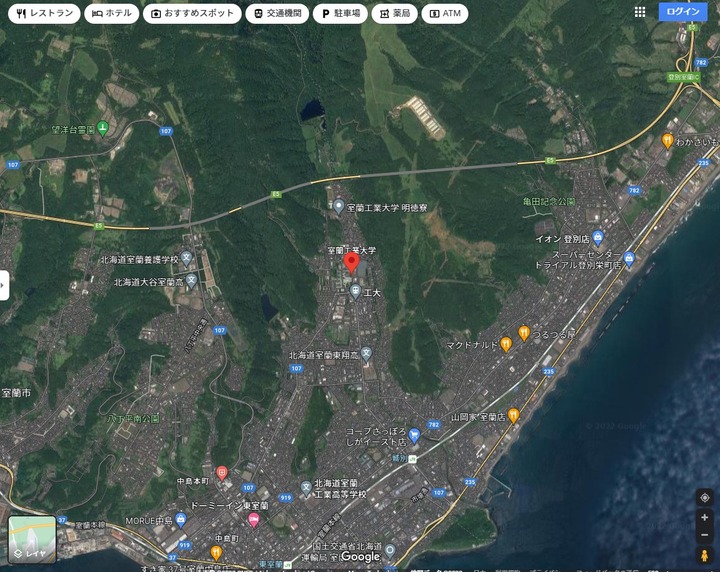Image resolution: width=720 pixels, height=572 pixels.
Task: Select ドーミーイン東室蘭 hotel marker
Action: [253, 520]
